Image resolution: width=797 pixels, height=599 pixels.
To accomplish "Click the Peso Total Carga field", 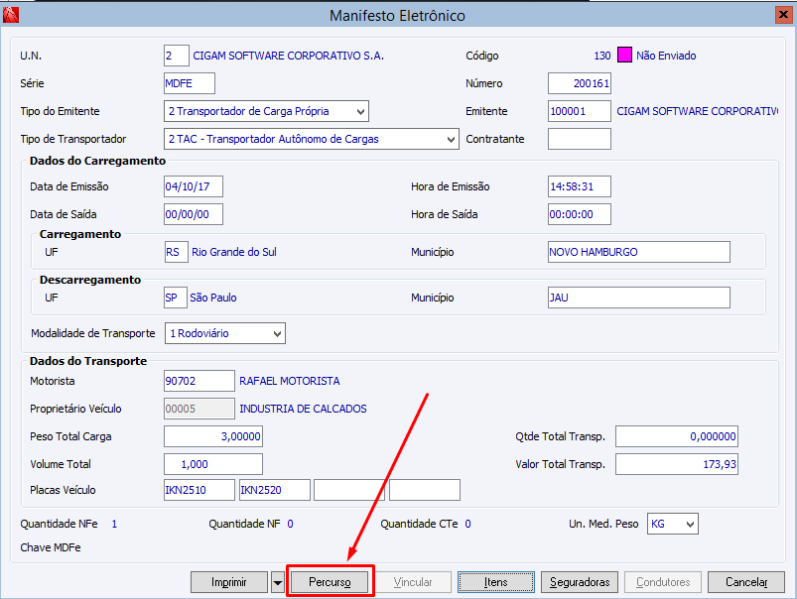I will 213,436.
